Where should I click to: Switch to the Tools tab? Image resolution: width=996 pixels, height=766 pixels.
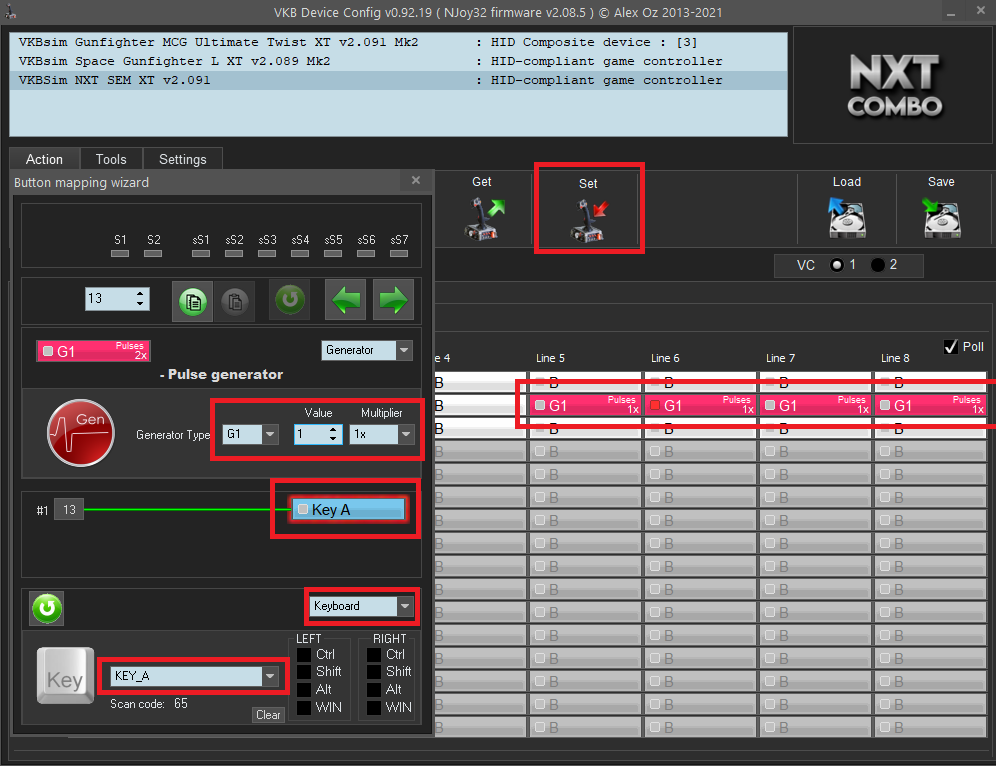coord(111,159)
